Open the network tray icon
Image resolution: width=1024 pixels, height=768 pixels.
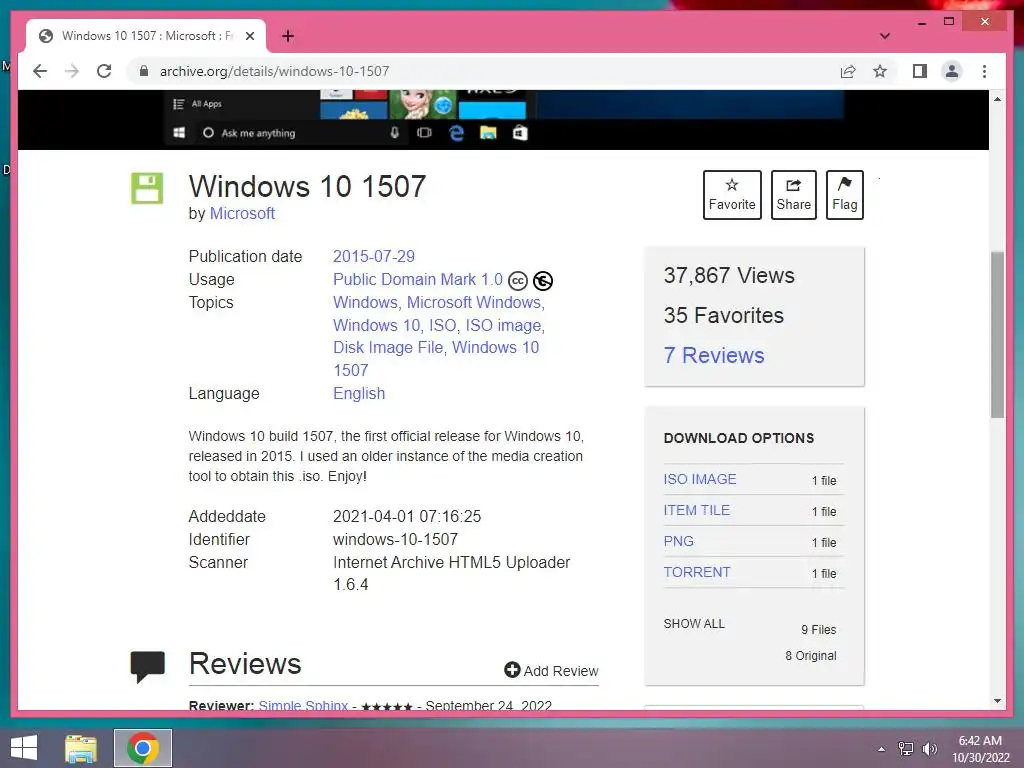(906, 749)
